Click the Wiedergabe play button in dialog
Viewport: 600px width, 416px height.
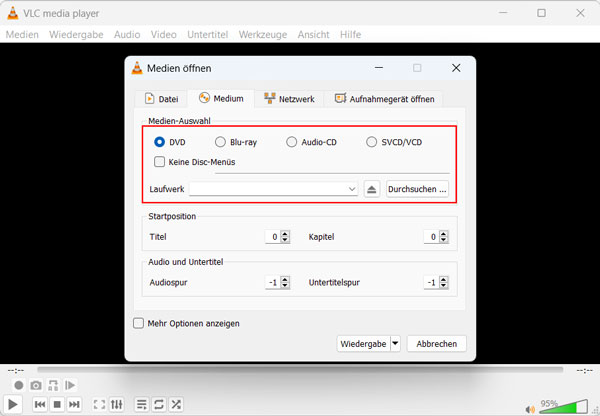(364, 344)
